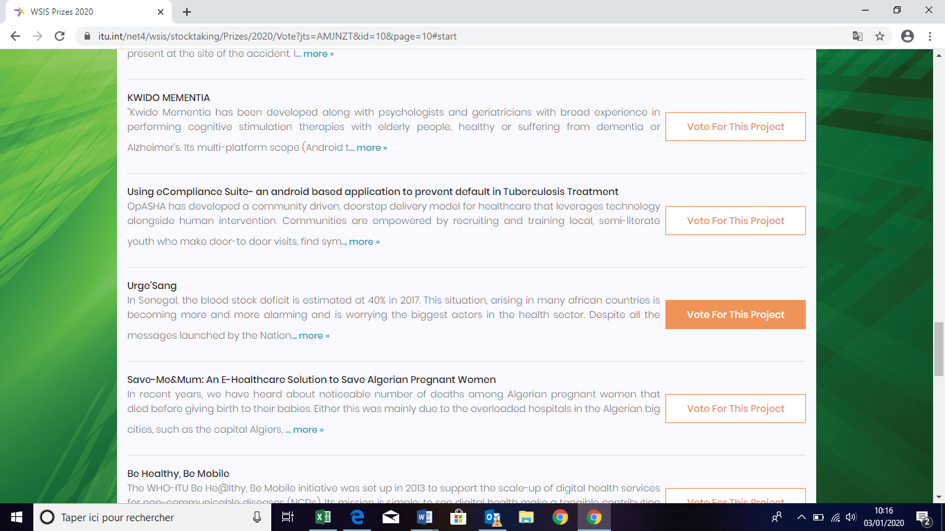
Task: Vote for the Urge'Sang project
Action: (735, 315)
